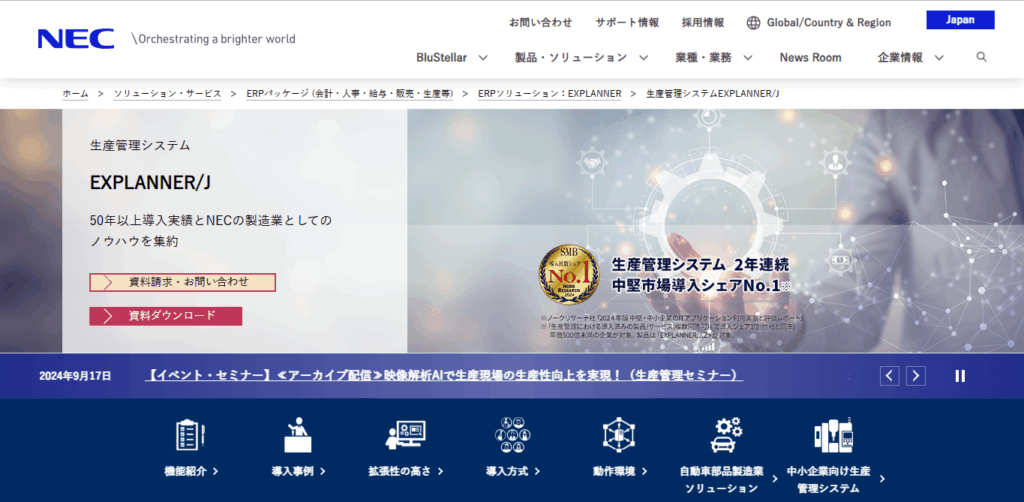Click the 2024年9月17日 date text
Screen dimensions: 1024x502
click(x=75, y=376)
